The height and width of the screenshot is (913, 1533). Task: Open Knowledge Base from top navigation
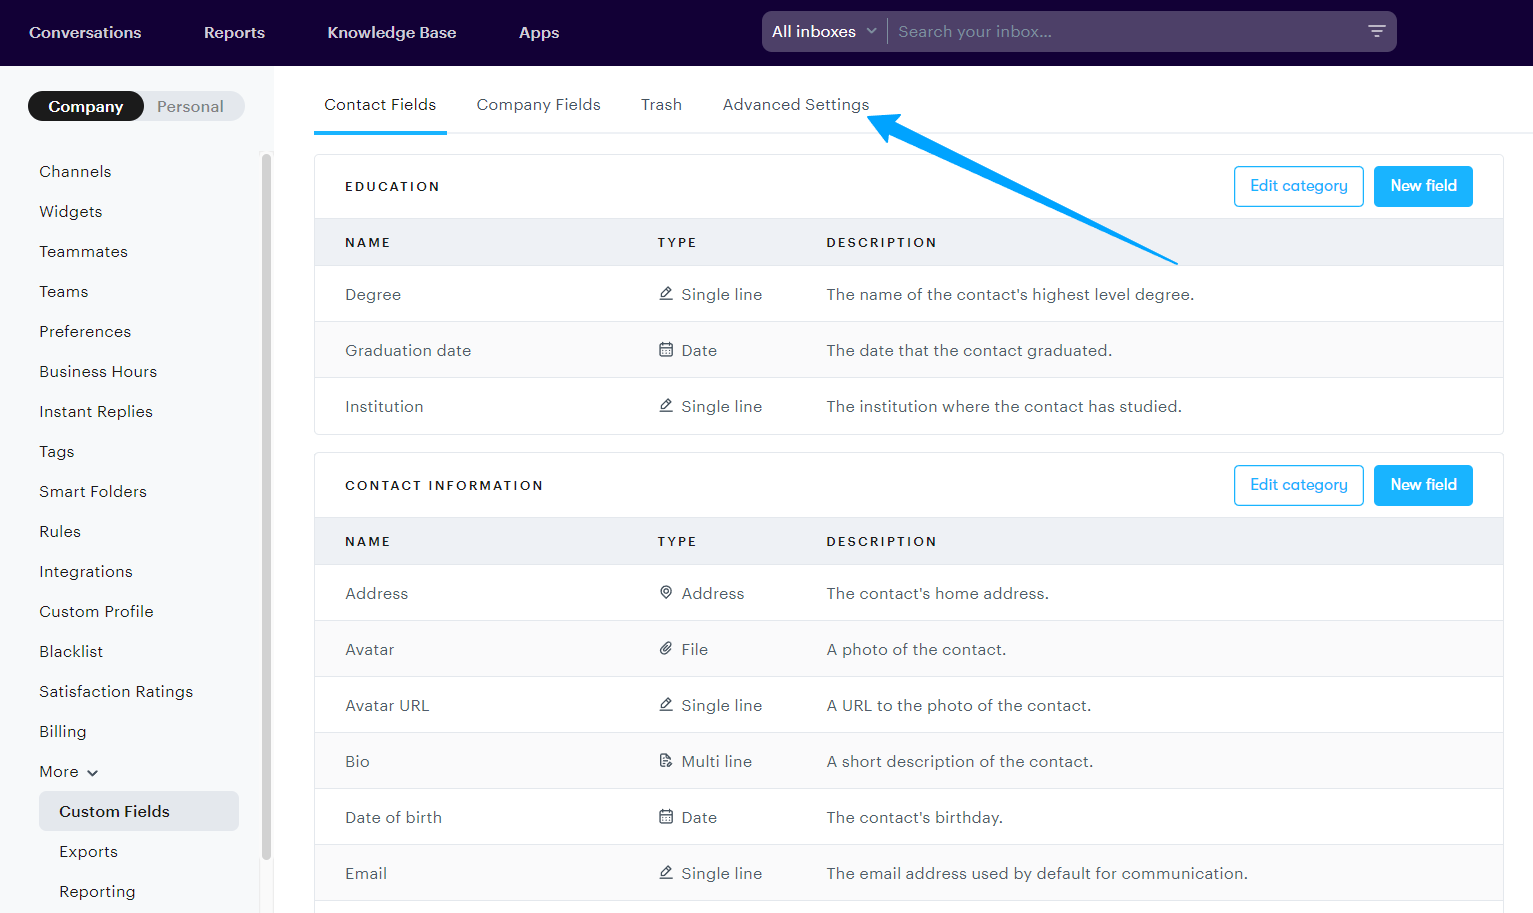[x=391, y=33]
